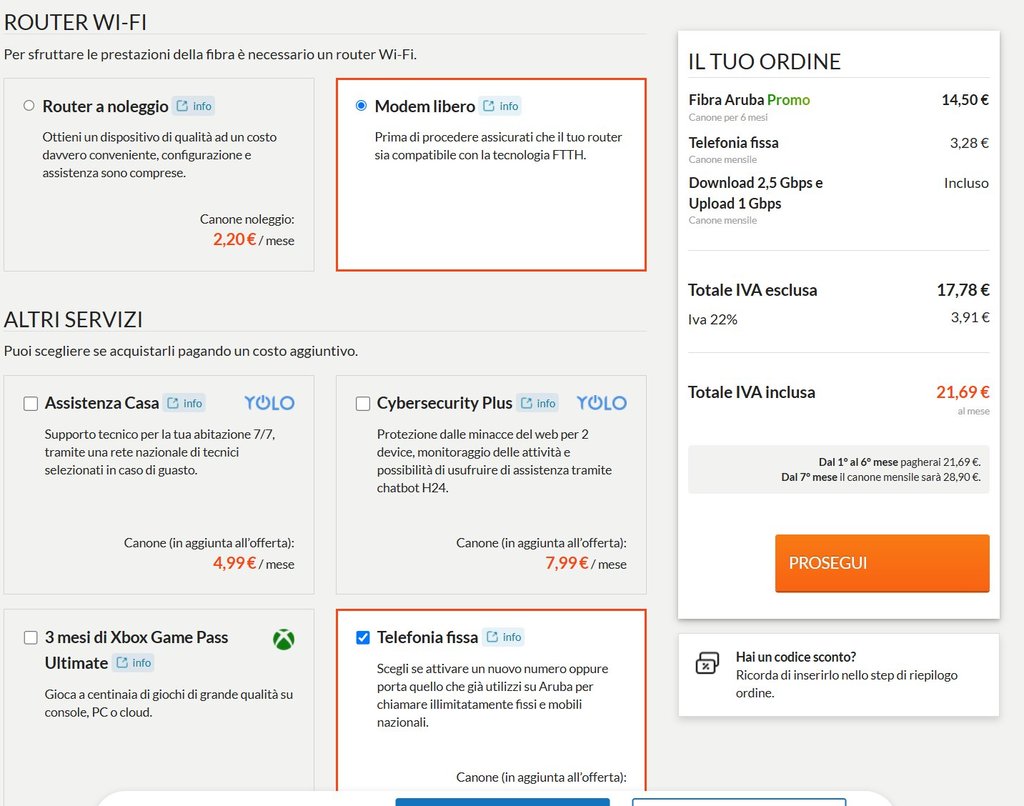1024x806 pixels.
Task: Open info link for Xbox Game Pass Ultimate
Action: tap(134, 663)
